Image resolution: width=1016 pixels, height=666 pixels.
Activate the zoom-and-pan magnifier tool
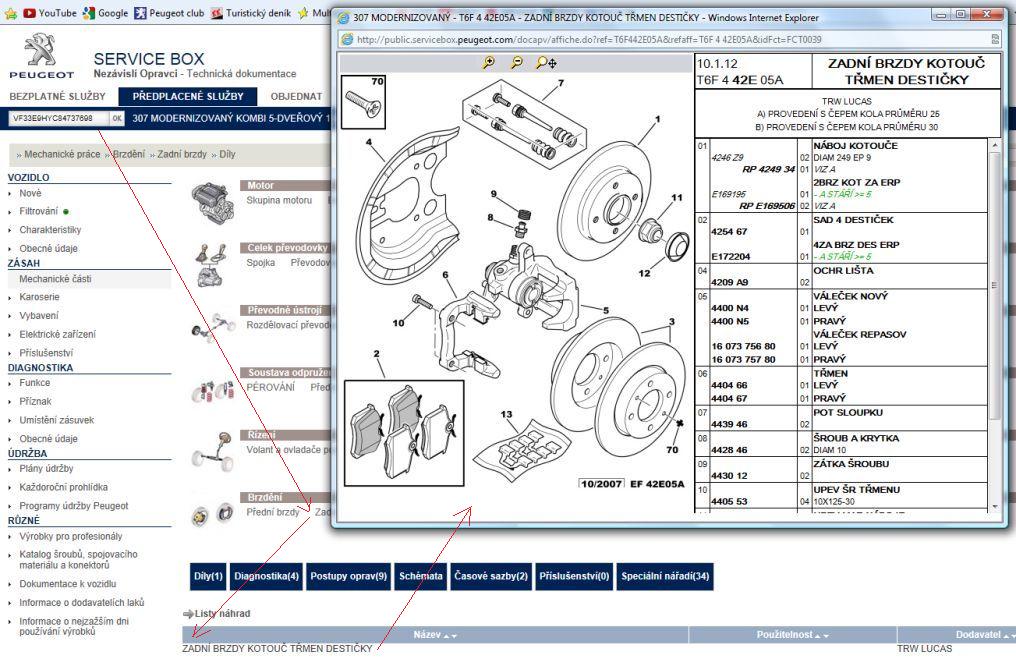[546, 62]
